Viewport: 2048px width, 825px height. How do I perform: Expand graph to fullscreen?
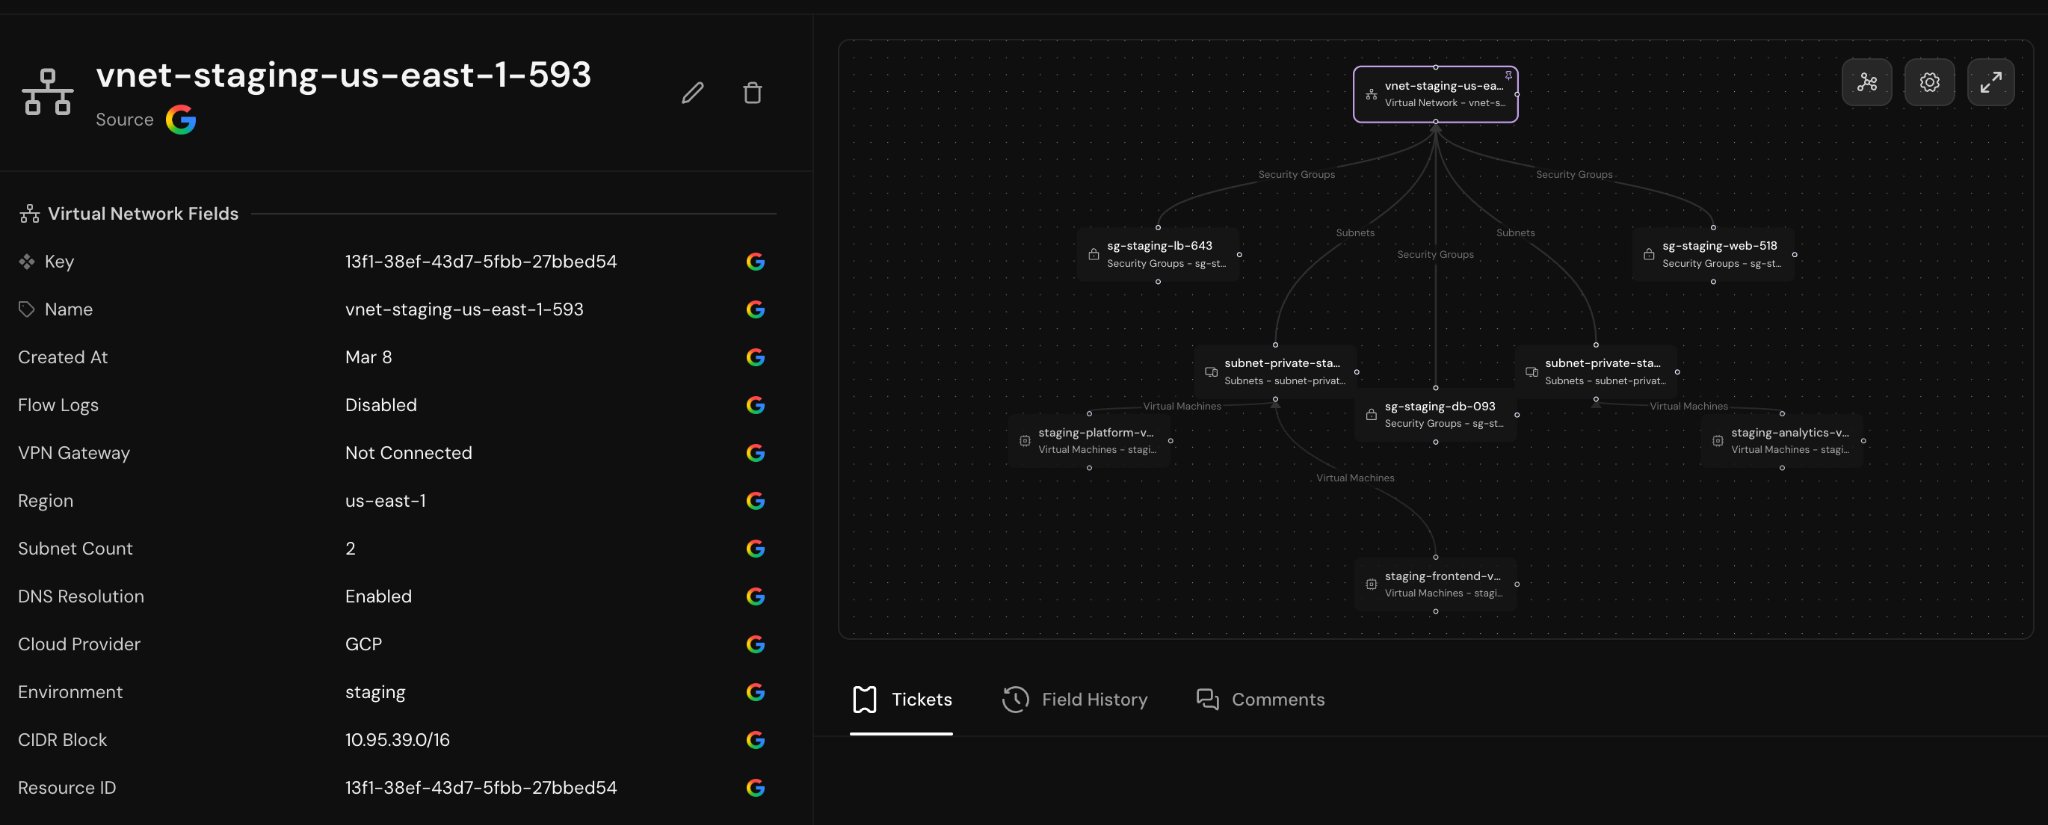pos(1991,82)
